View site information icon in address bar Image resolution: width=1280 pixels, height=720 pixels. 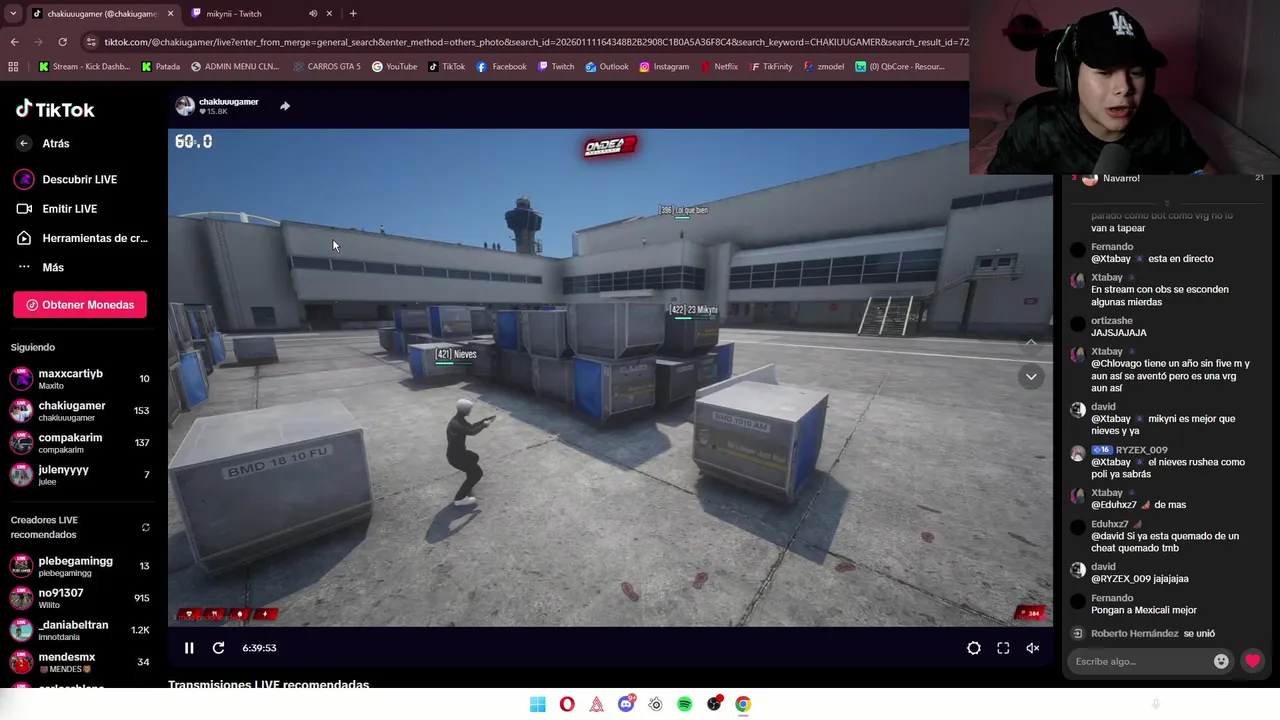click(92, 42)
